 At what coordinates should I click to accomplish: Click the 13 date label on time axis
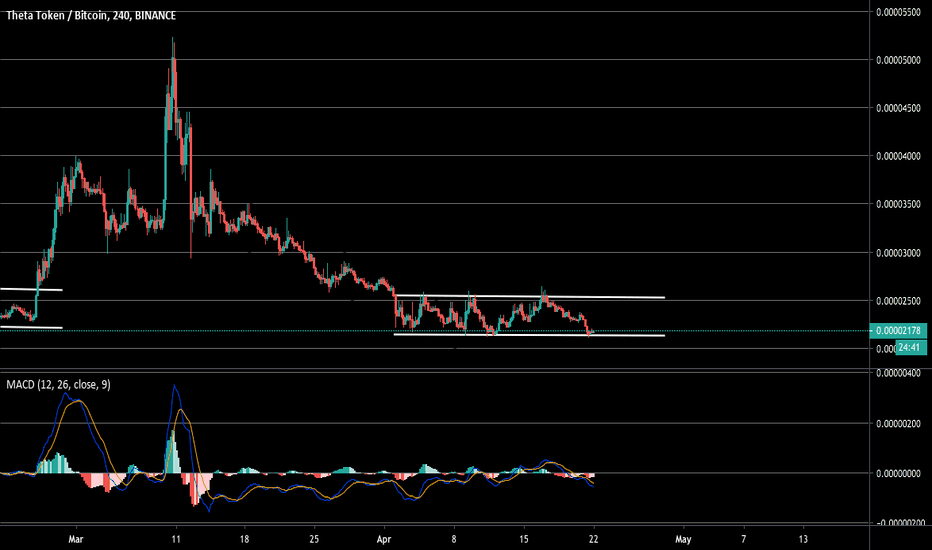(803, 539)
